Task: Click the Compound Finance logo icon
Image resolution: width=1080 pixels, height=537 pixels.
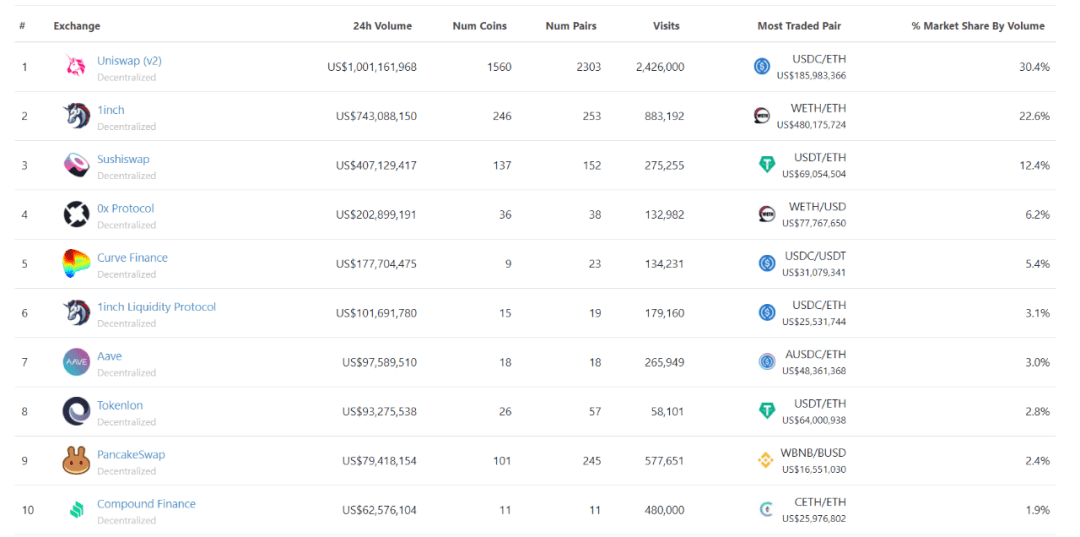Action: point(76,510)
